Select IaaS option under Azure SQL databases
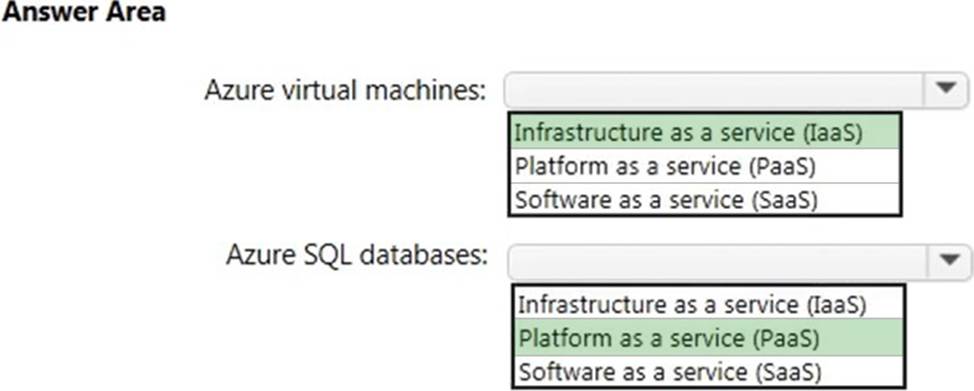This screenshot has width=974, height=391. point(708,303)
